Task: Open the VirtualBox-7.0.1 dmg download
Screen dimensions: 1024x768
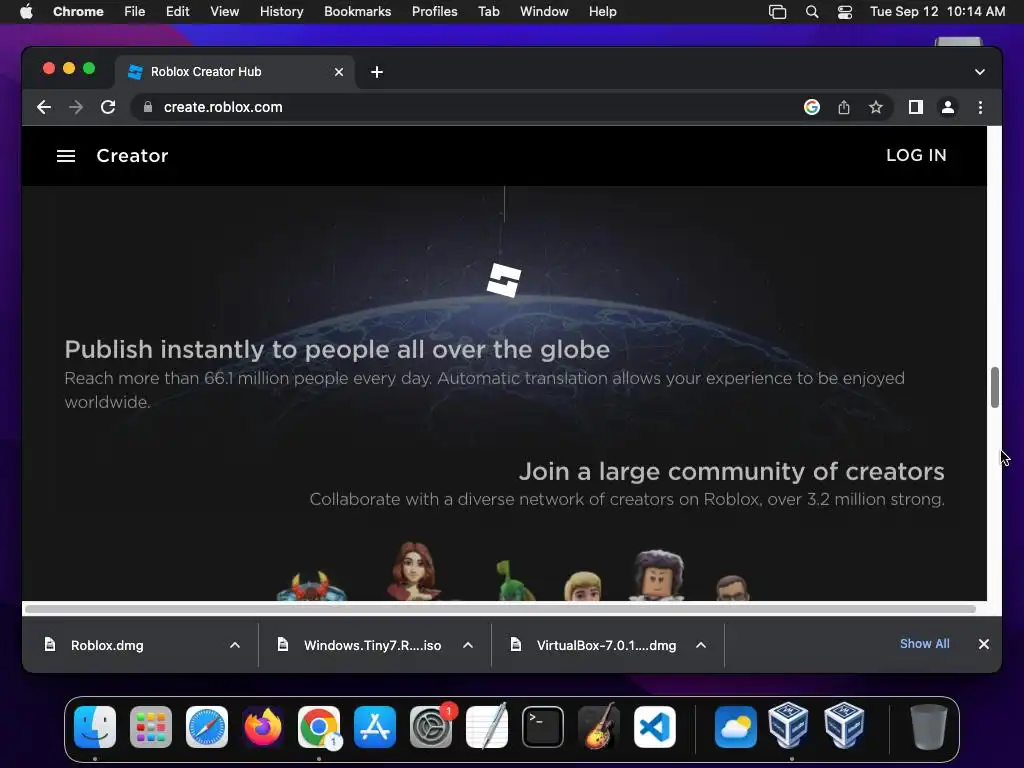Action: tap(606, 645)
